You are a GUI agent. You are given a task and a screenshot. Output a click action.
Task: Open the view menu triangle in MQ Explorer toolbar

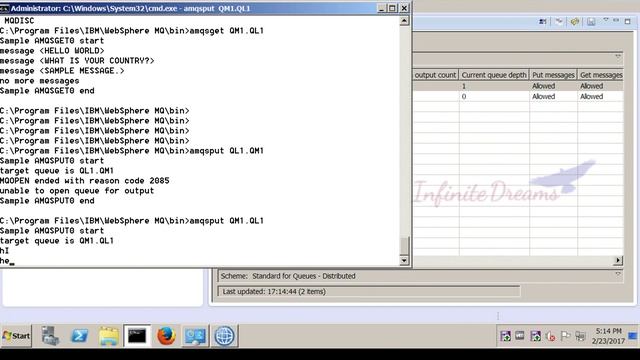coord(606,20)
